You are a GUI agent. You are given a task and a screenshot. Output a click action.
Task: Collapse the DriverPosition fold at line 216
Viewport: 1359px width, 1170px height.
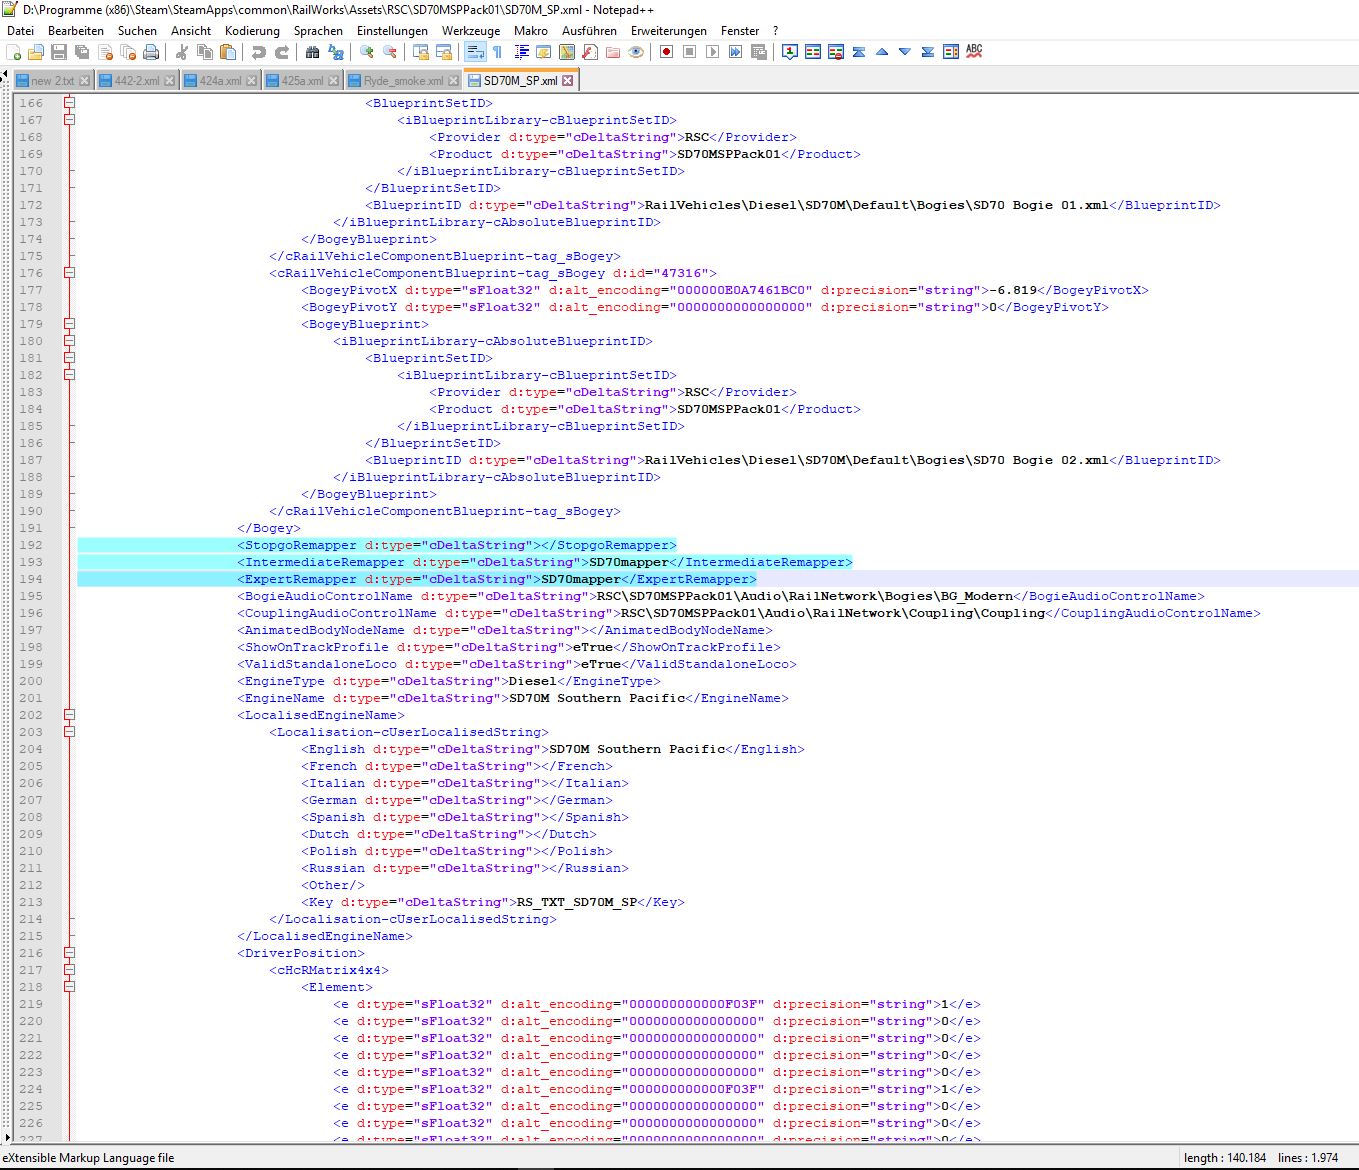tap(69, 953)
